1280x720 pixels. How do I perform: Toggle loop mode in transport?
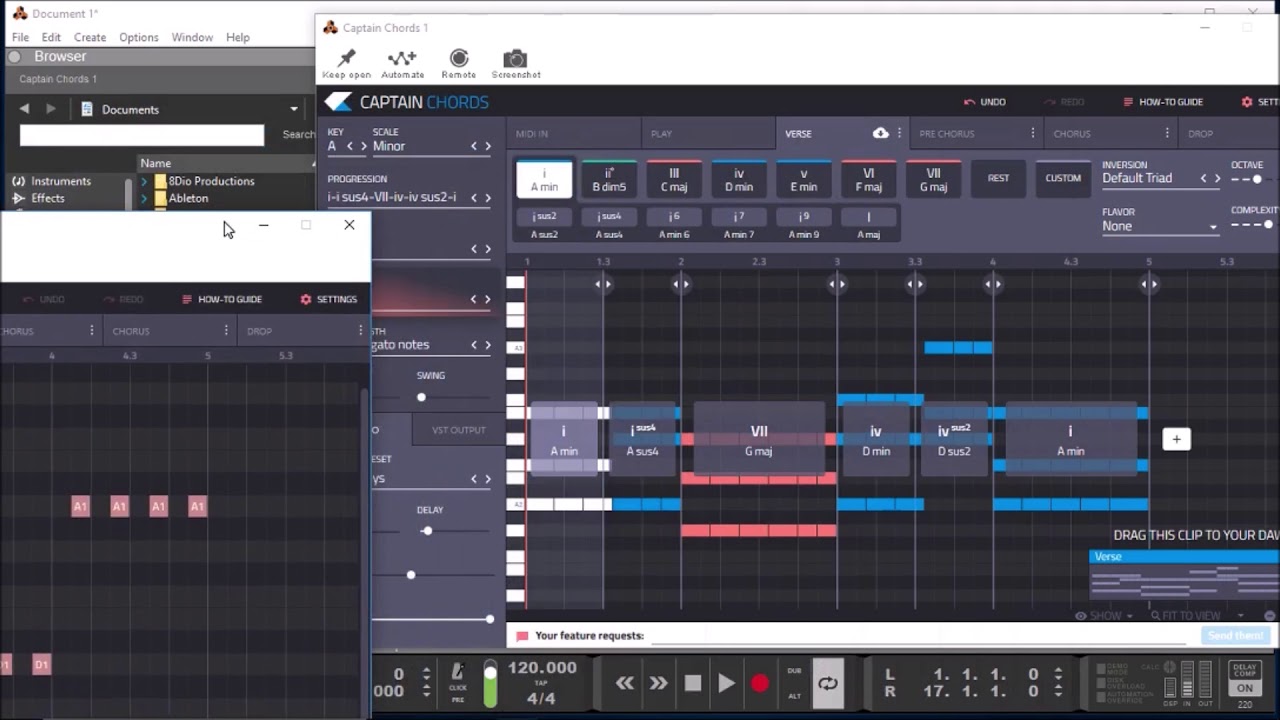tap(828, 683)
